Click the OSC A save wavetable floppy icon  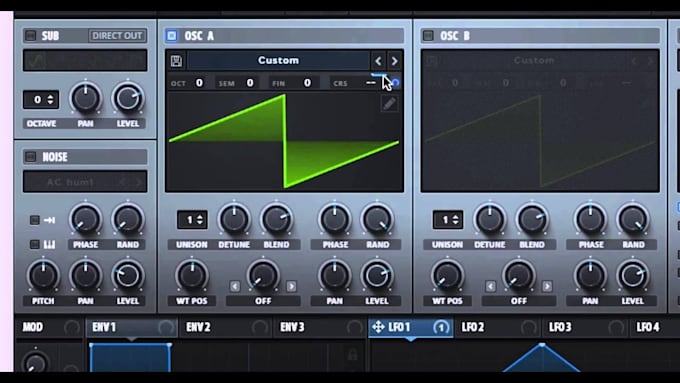177,61
